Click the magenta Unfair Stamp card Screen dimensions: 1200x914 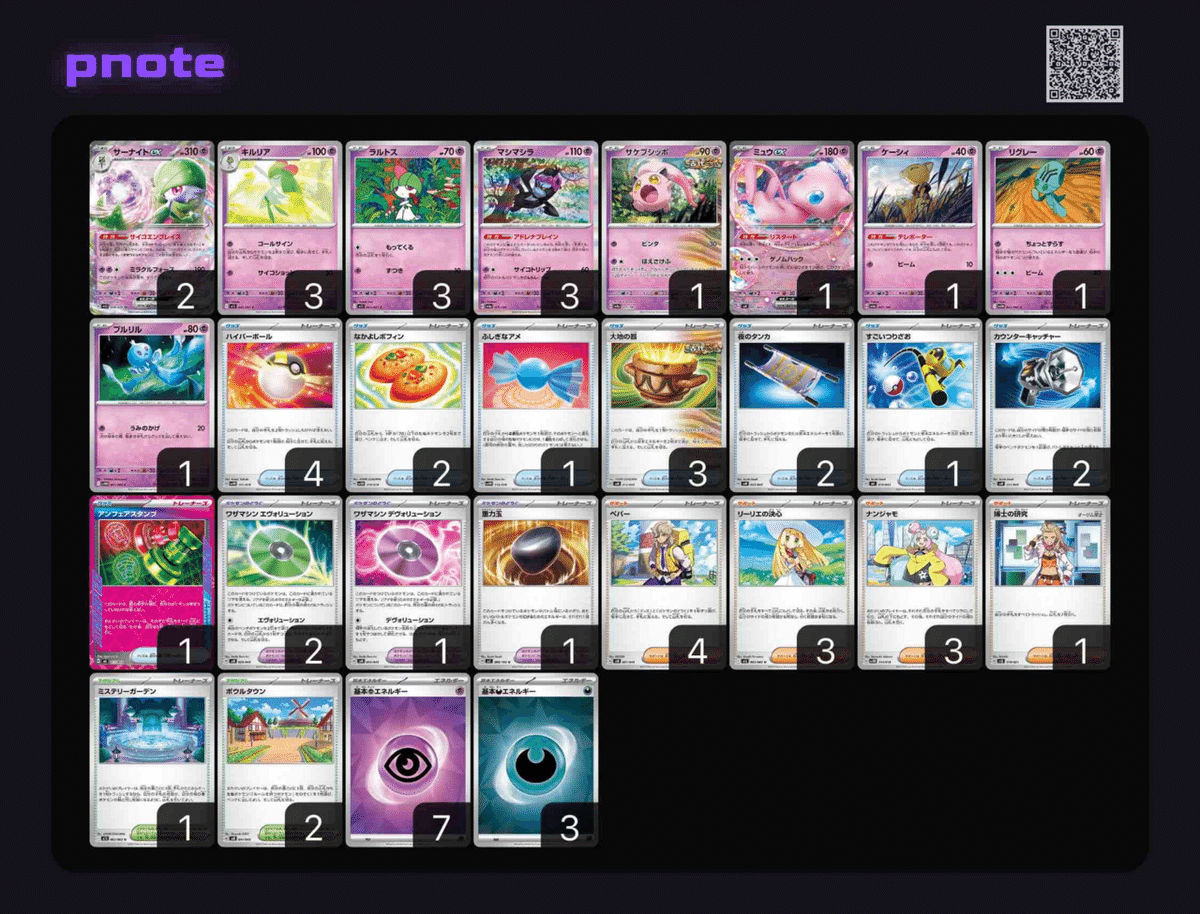point(152,583)
